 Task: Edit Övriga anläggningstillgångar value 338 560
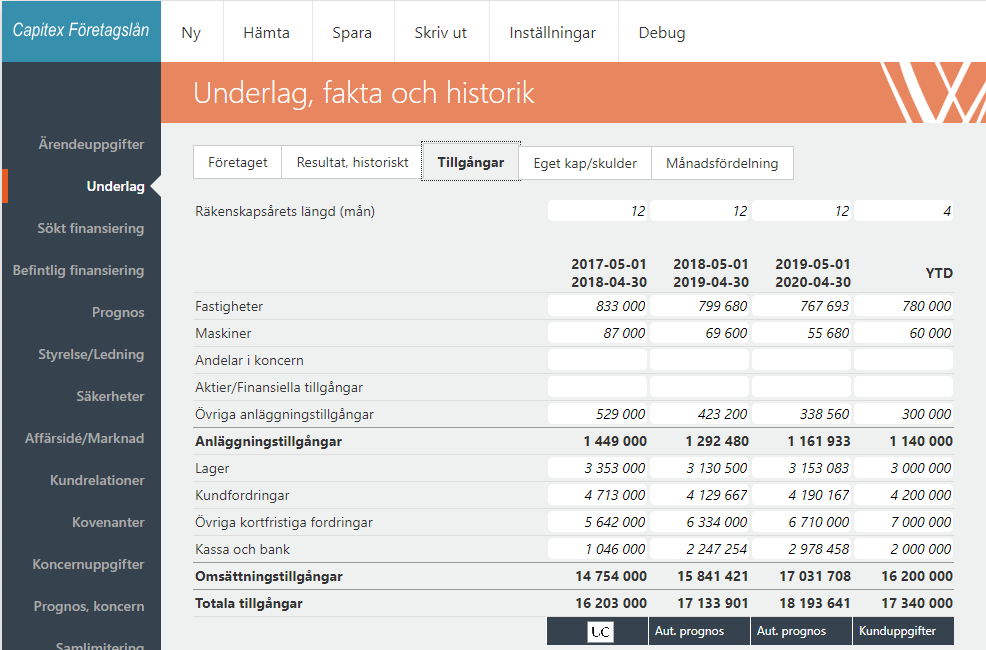(x=801, y=414)
